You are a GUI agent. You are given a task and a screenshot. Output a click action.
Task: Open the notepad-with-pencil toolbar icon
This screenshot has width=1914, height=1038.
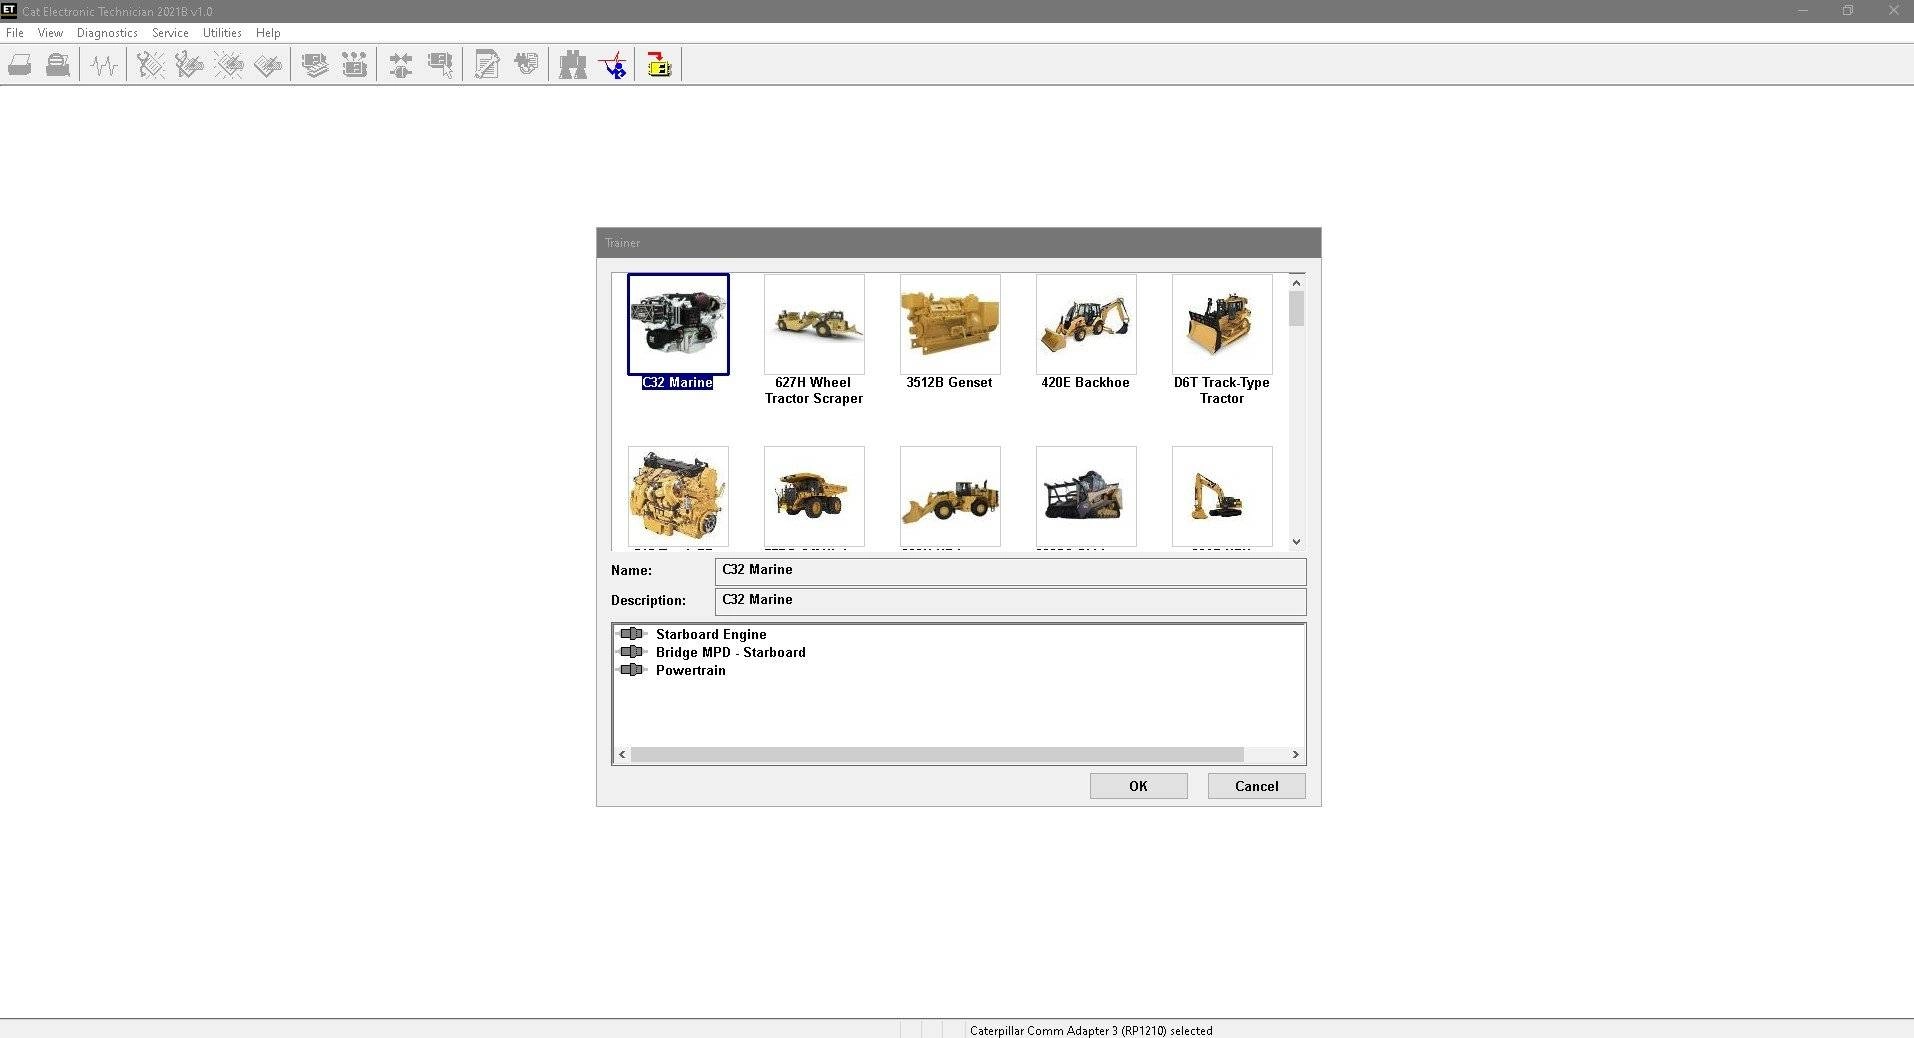tap(487, 66)
